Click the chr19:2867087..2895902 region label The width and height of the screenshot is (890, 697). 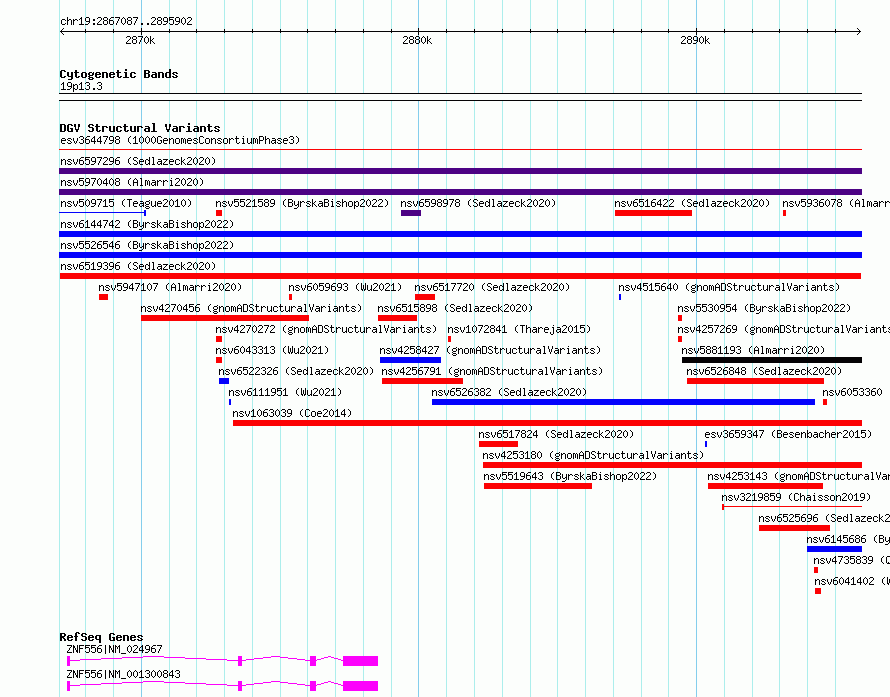pos(127,21)
